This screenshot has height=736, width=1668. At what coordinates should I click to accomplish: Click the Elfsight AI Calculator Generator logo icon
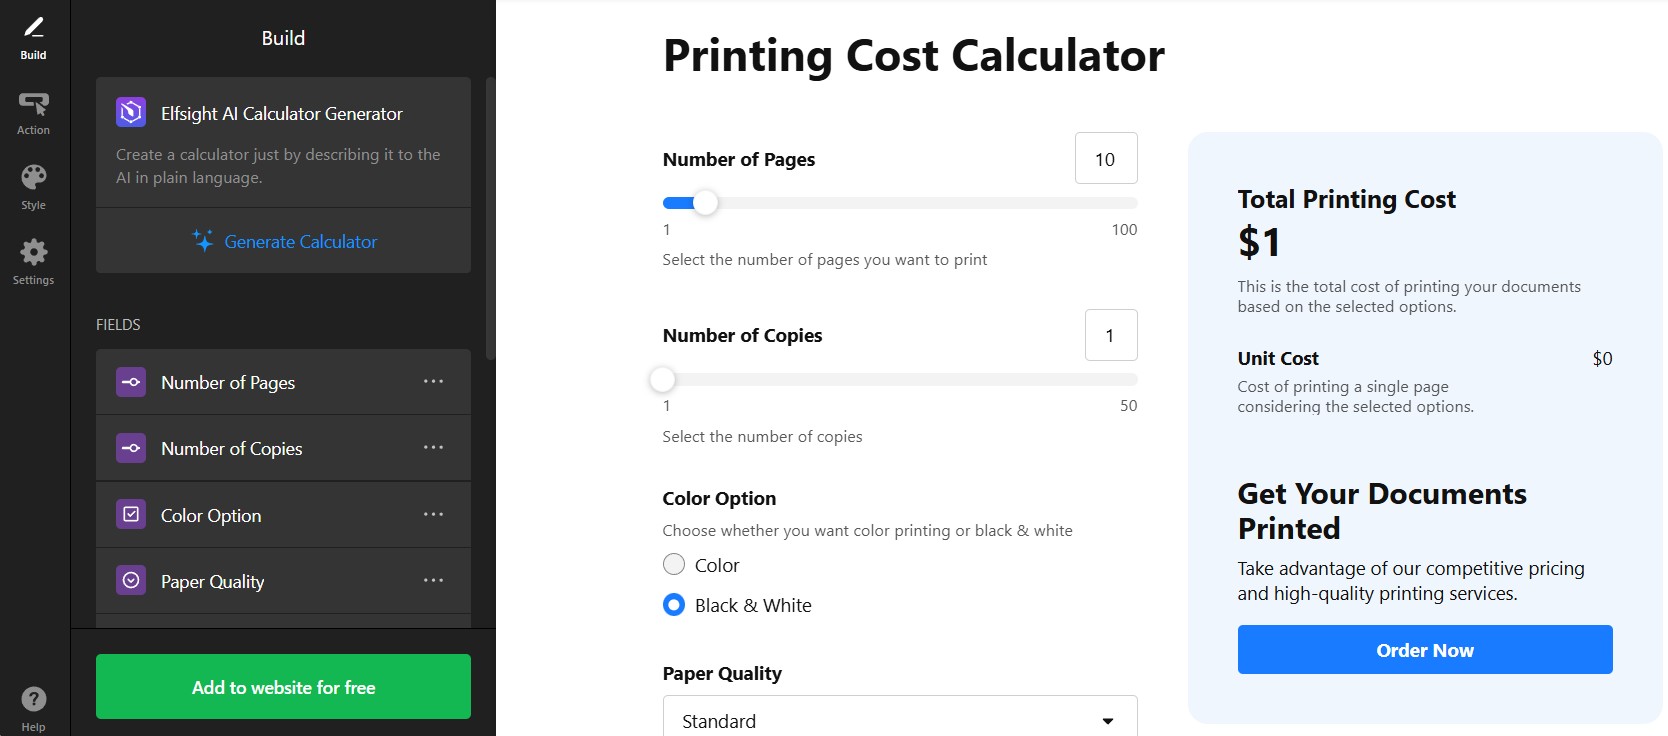(x=131, y=113)
